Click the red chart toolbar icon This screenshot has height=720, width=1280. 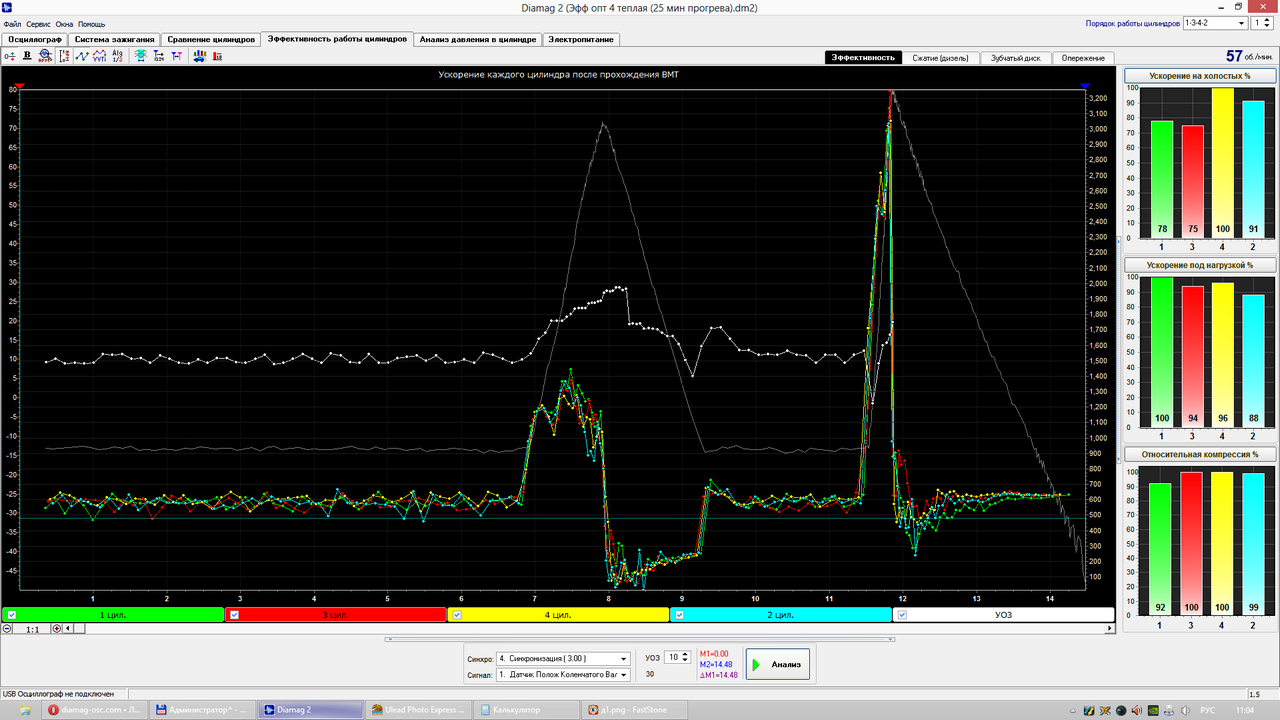point(218,56)
